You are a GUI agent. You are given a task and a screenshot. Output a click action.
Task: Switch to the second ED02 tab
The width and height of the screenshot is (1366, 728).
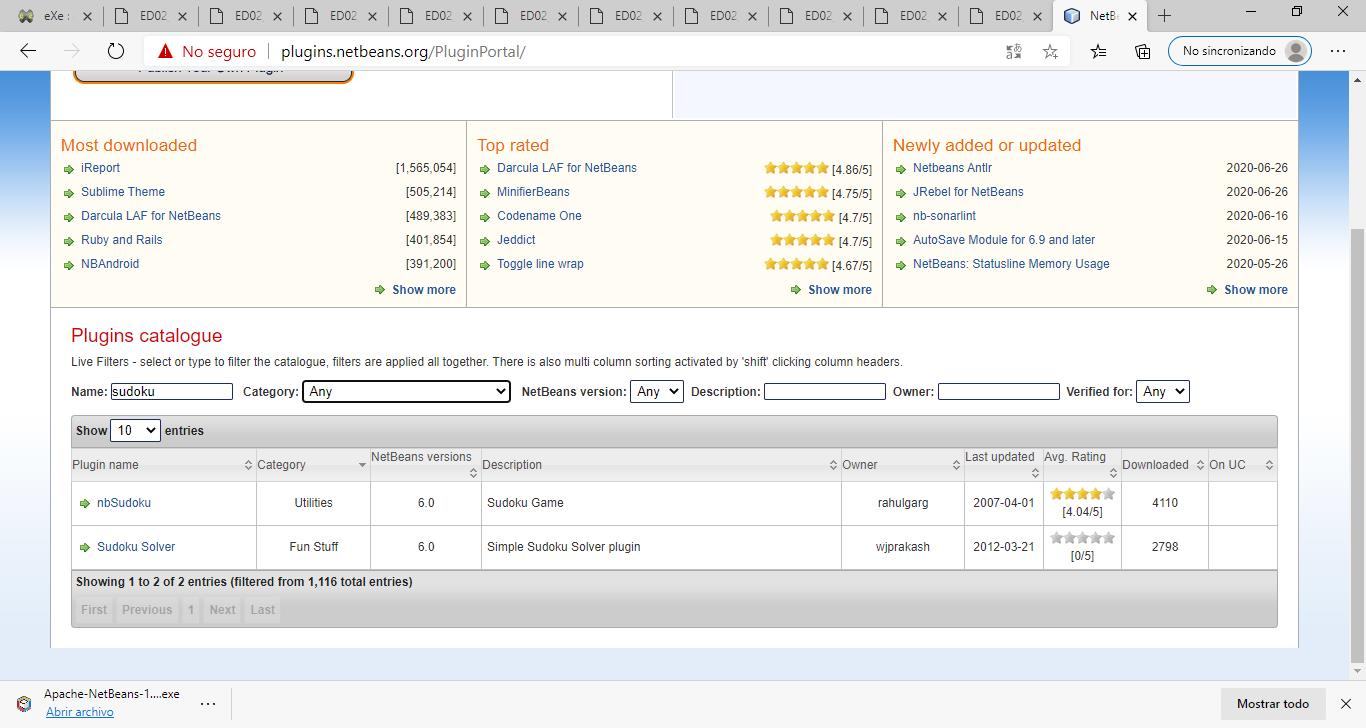pyautogui.click(x=247, y=16)
